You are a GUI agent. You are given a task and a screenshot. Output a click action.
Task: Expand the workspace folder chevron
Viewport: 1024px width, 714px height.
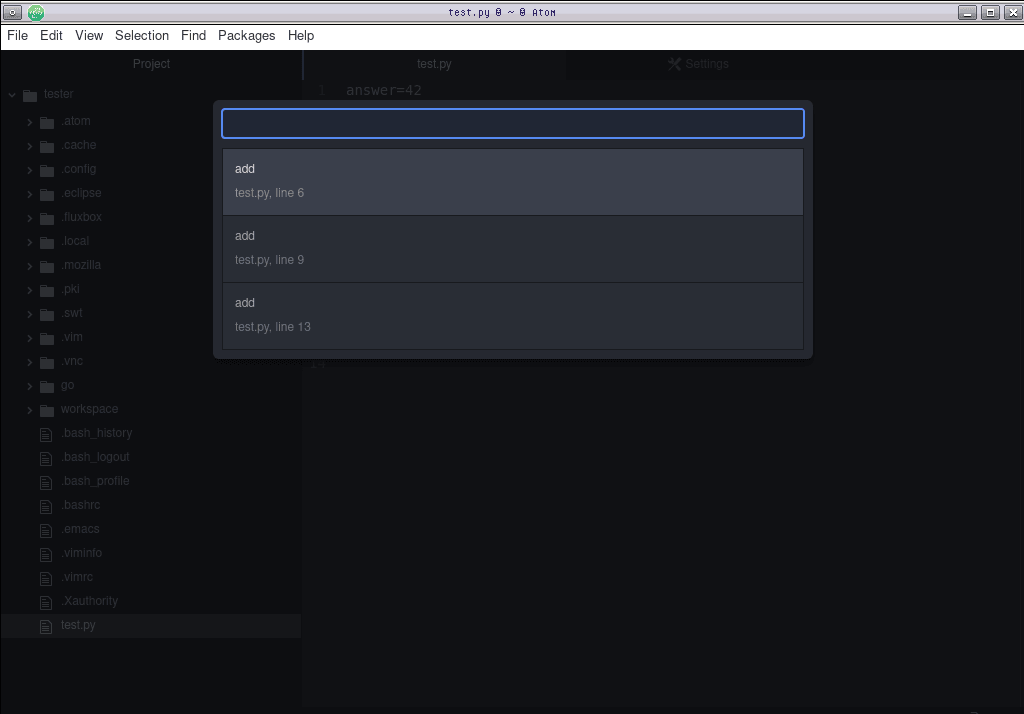[29, 410]
